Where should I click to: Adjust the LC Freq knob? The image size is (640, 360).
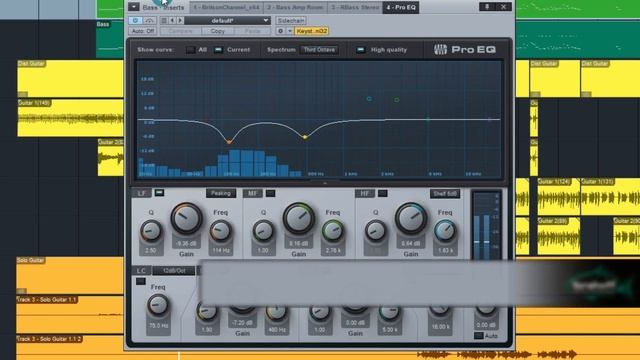[158, 305]
